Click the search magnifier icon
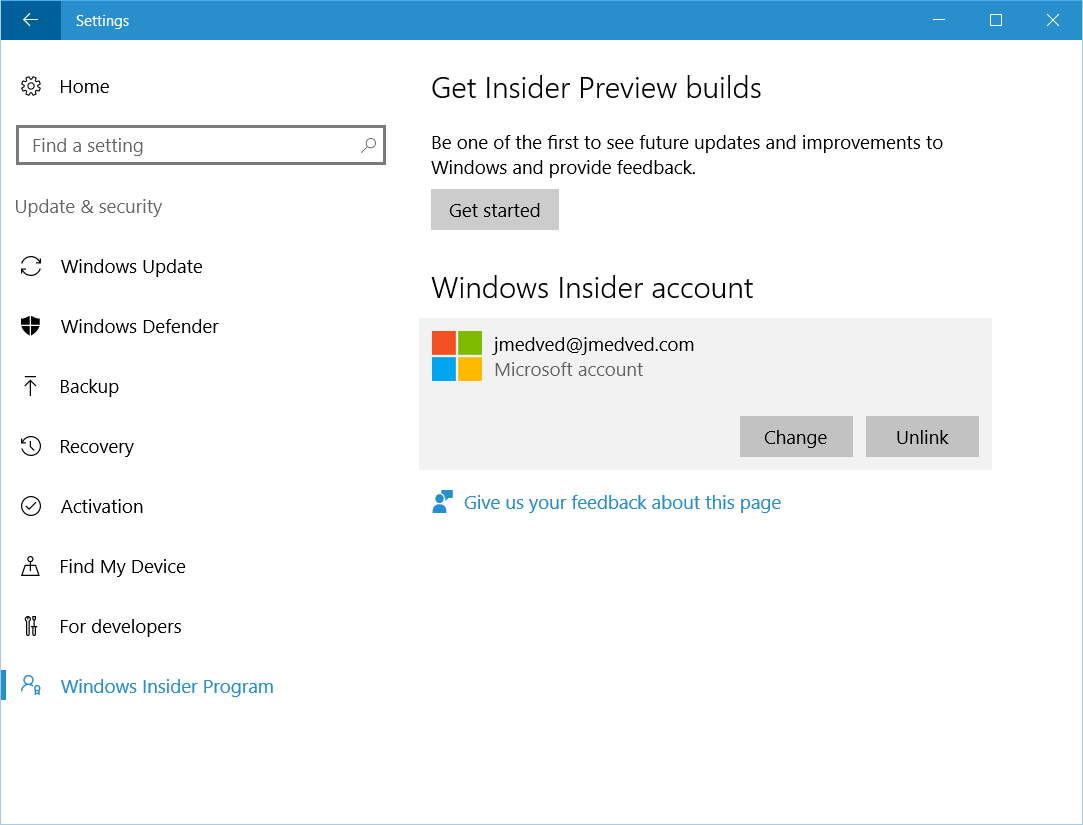The height and width of the screenshot is (825, 1083). click(x=368, y=146)
